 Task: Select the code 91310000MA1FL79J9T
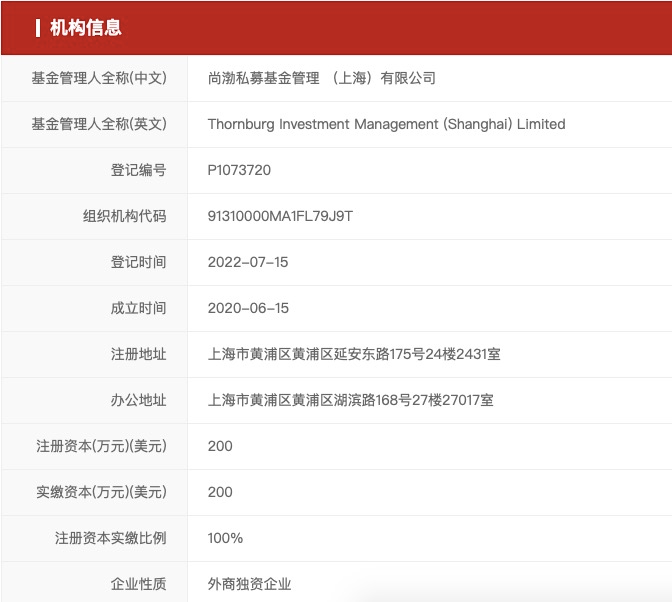(280, 216)
